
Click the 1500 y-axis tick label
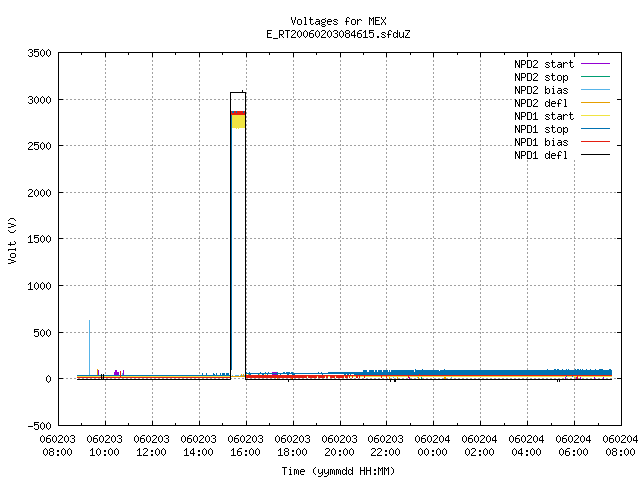click(40, 239)
